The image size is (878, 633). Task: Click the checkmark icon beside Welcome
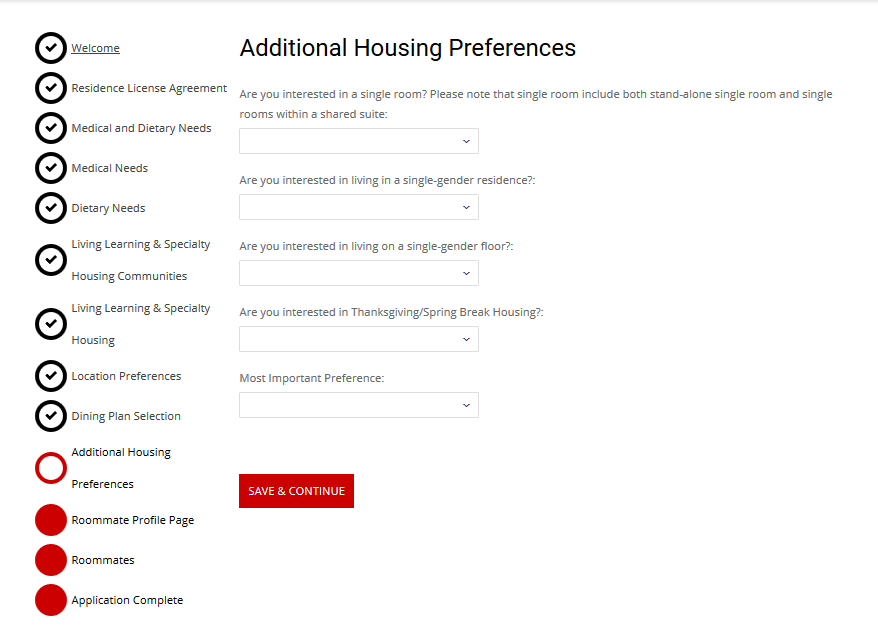click(x=51, y=48)
